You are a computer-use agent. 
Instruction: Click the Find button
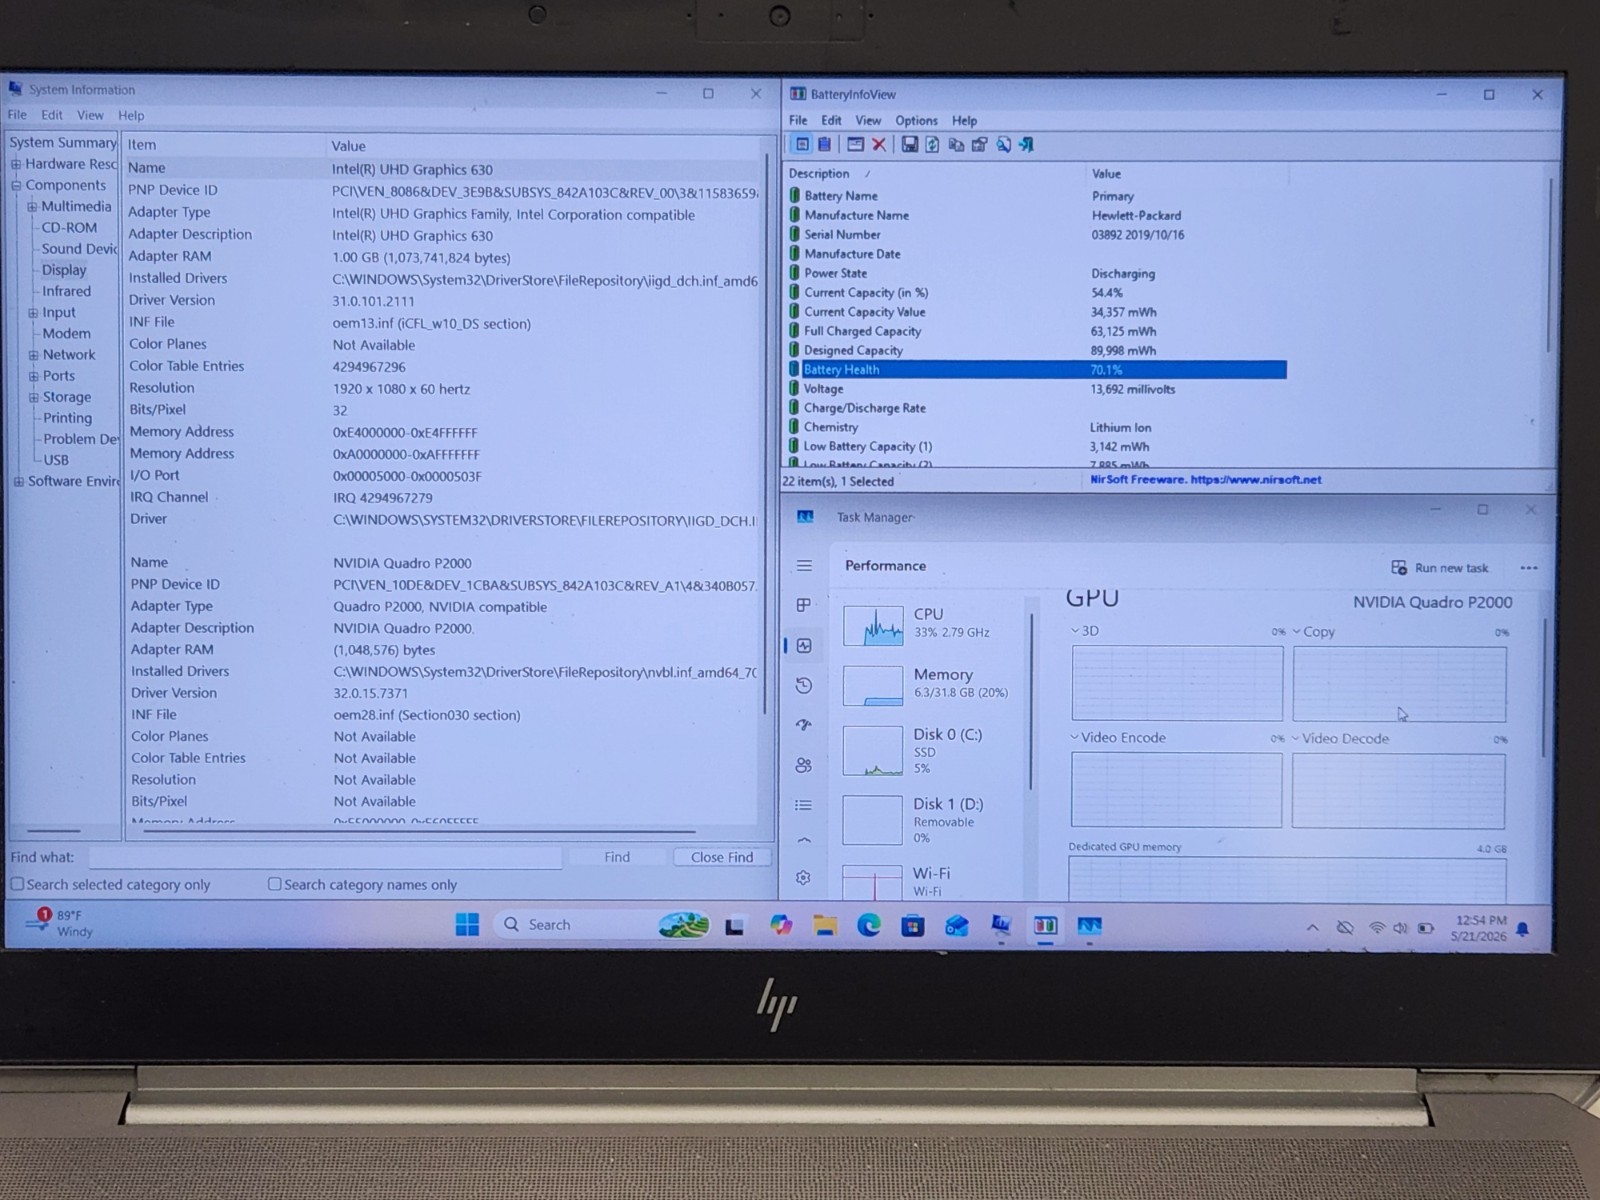(617, 857)
